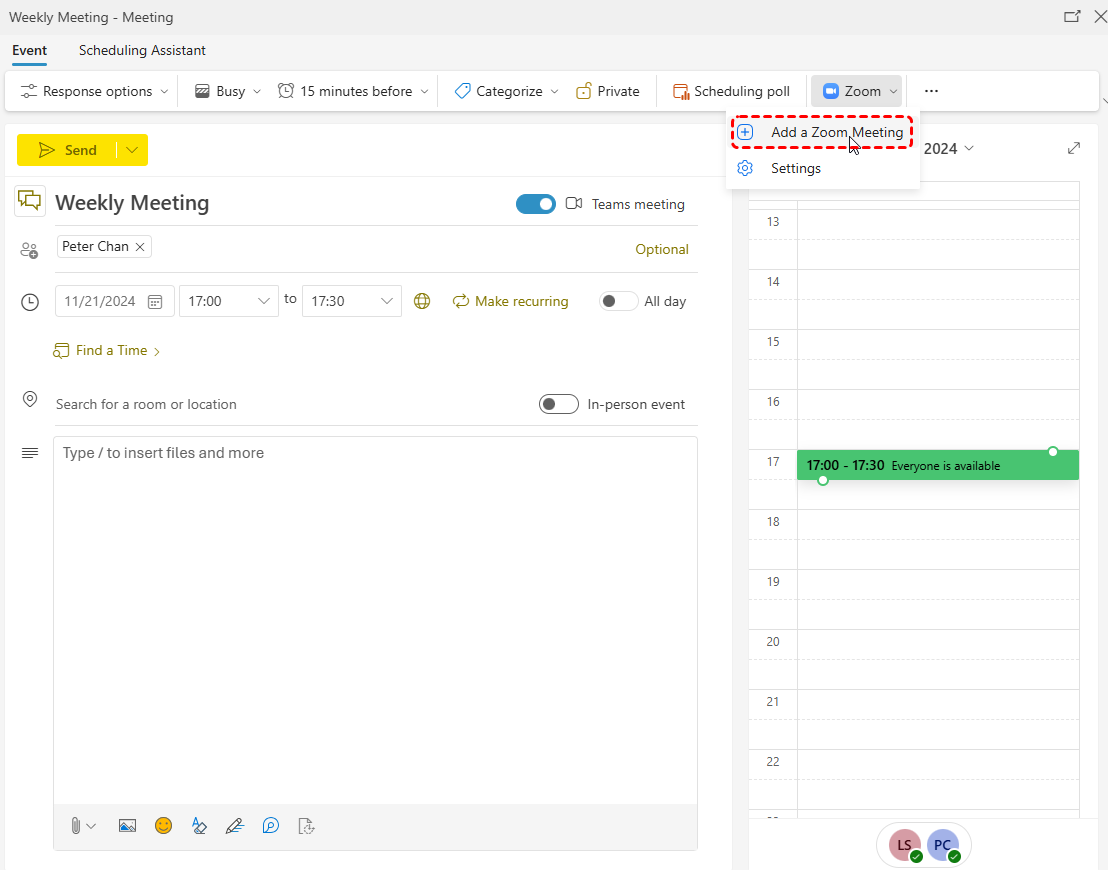The image size is (1108, 870).
Task: Click the PC attendee avatar
Action: (943, 845)
